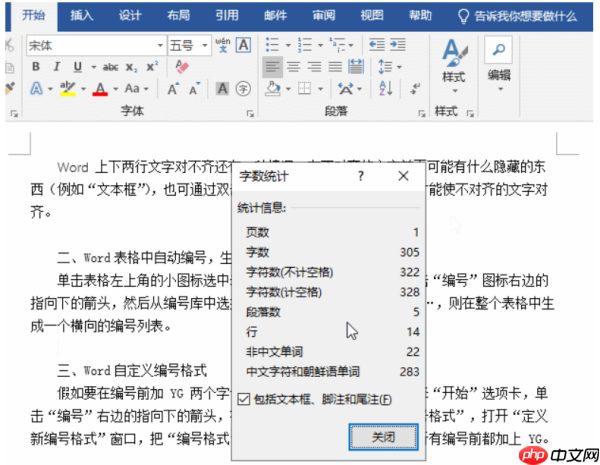
Task: Switch to the 视图 tab
Action: pos(372,16)
